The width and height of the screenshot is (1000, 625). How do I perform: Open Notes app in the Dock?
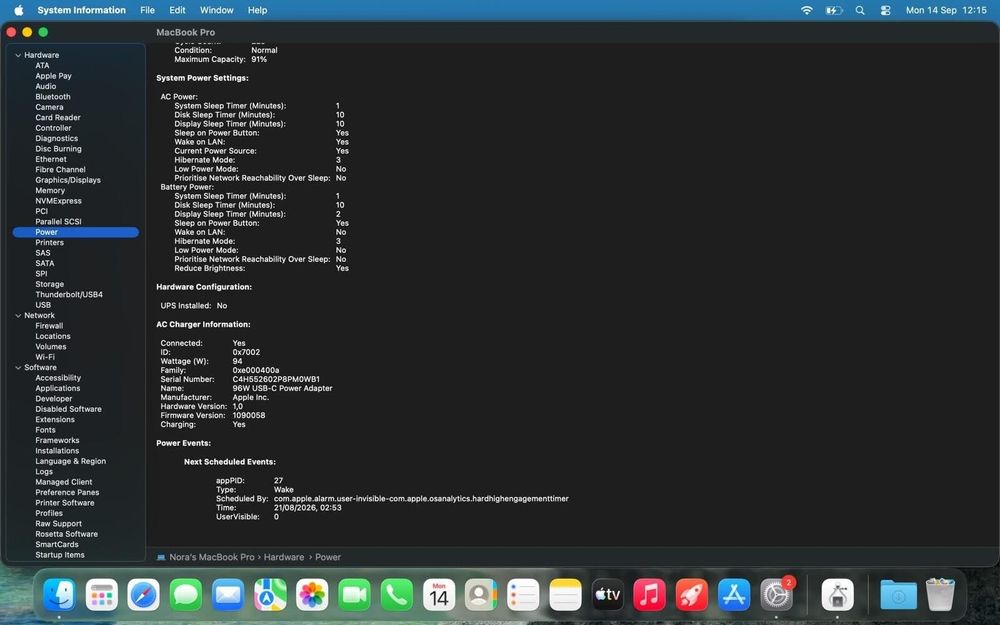pyautogui.click(x=565, y=595)
